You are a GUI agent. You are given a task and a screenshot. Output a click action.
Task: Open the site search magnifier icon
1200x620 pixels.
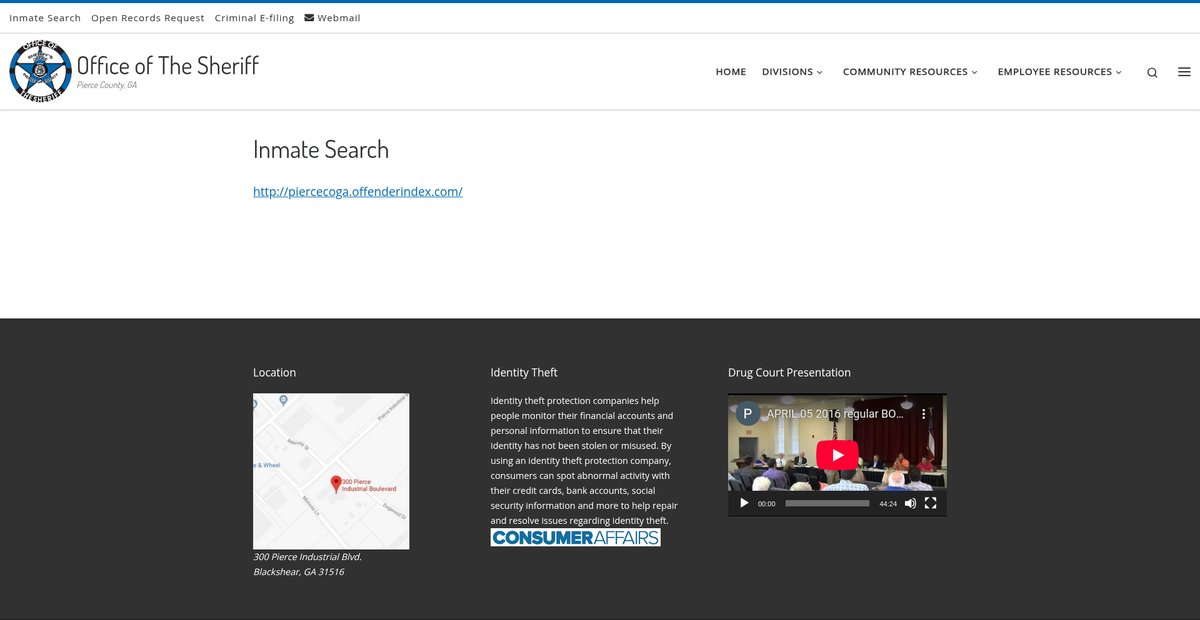1152,72
